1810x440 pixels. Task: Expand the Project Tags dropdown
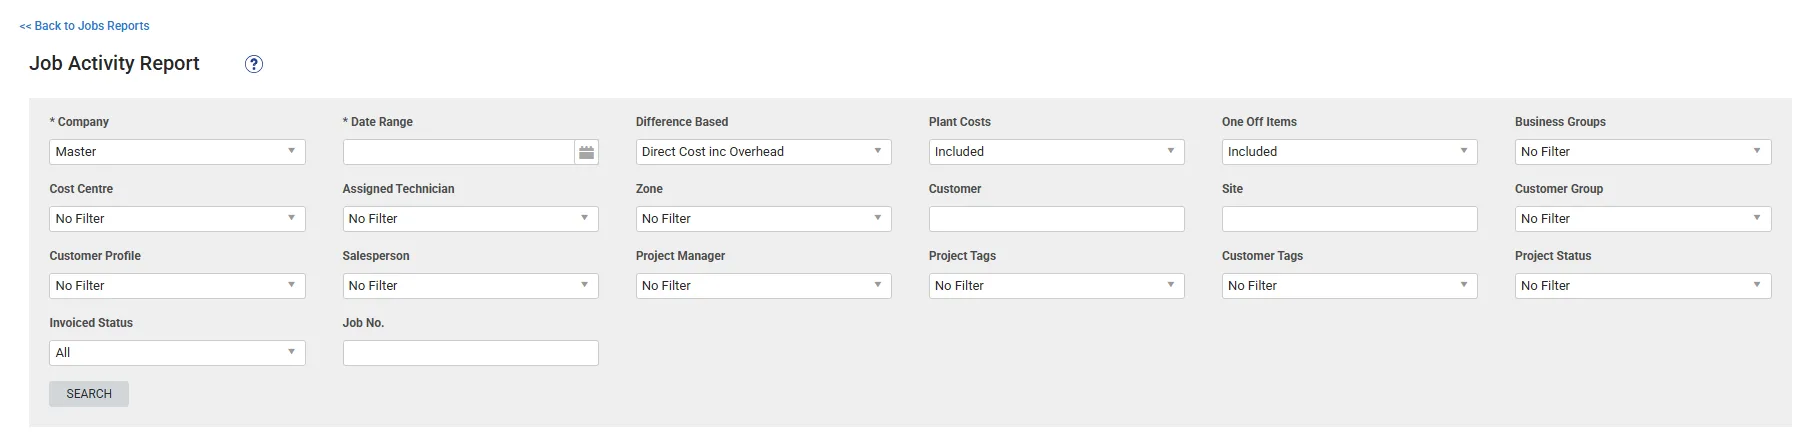pos(1056,286)
